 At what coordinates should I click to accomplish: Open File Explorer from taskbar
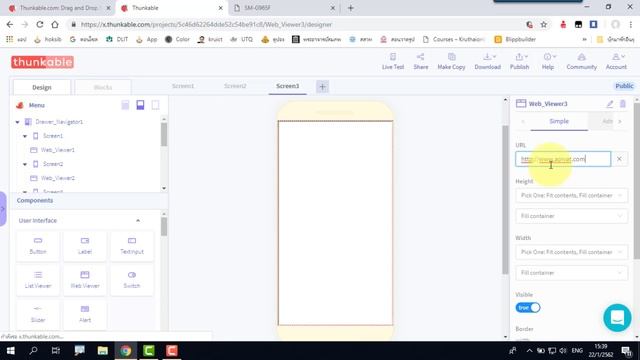(103, 351)
